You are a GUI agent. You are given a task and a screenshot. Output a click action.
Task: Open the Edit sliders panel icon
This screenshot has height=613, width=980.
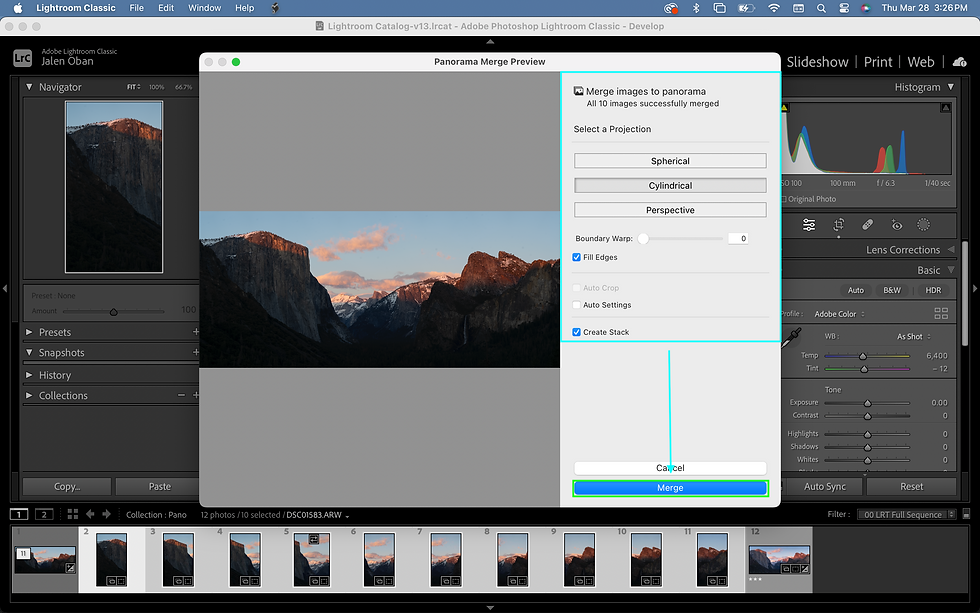click(x=809, y=225)
